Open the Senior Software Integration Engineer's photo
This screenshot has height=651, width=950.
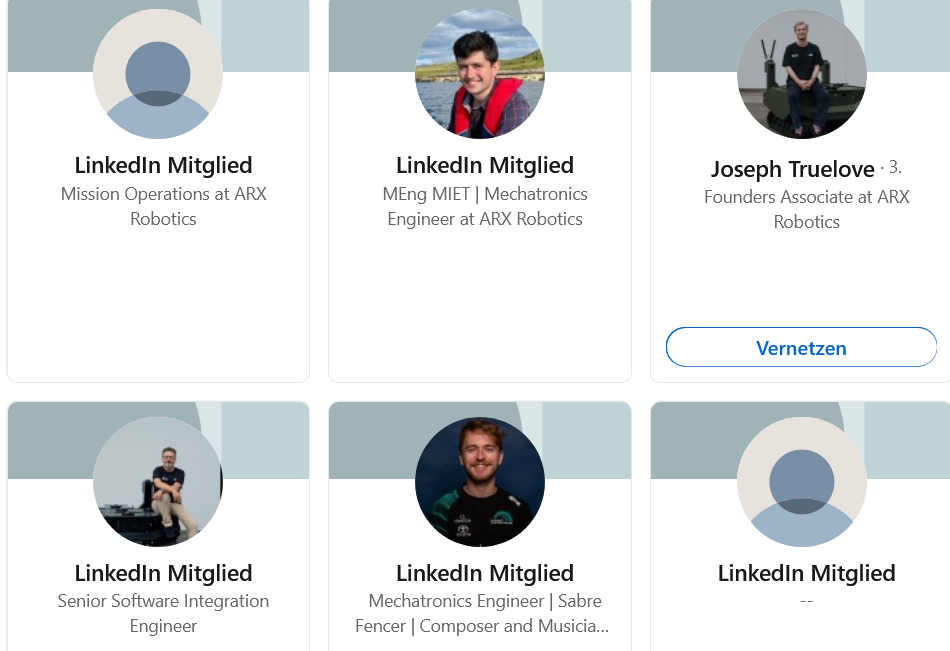pos(158,482)
